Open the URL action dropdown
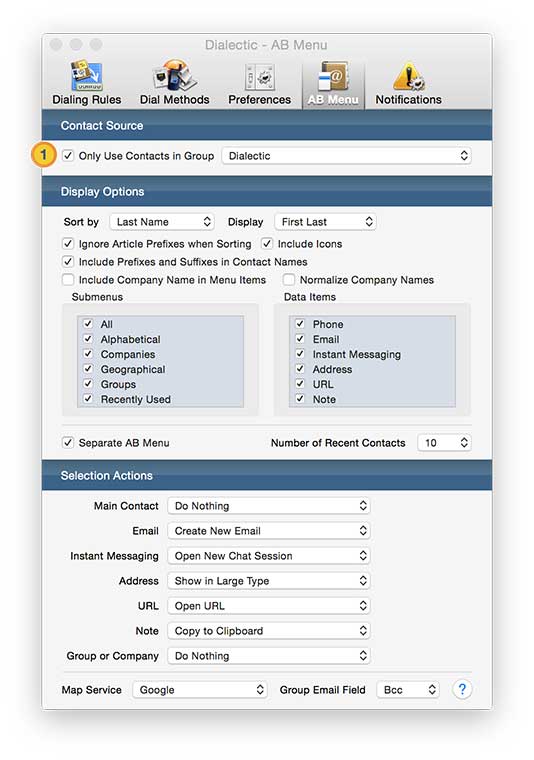534x760 pixels. point(269,606)
